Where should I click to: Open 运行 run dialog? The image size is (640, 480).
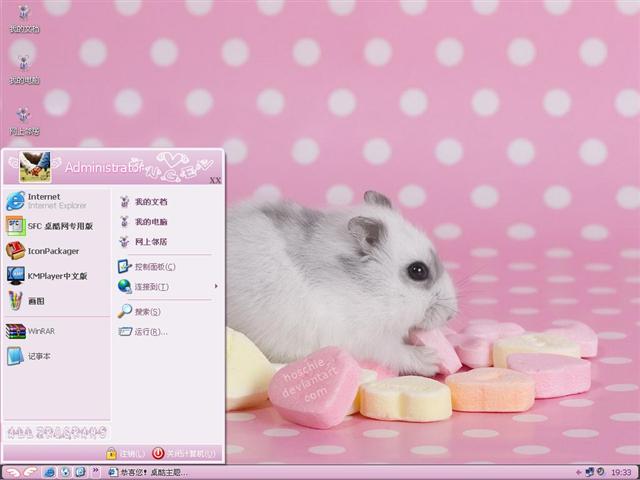click(x=146, y=332)
